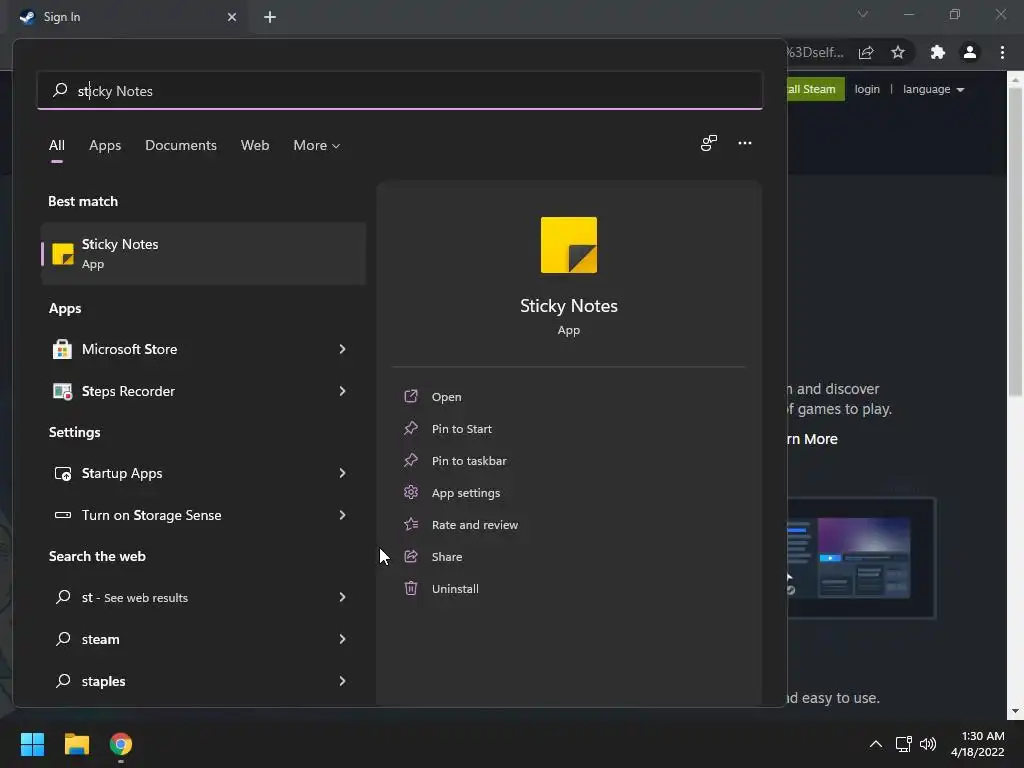Click the Startup Apps settings icon
The image size is (1024, 768).
point(63,473)
